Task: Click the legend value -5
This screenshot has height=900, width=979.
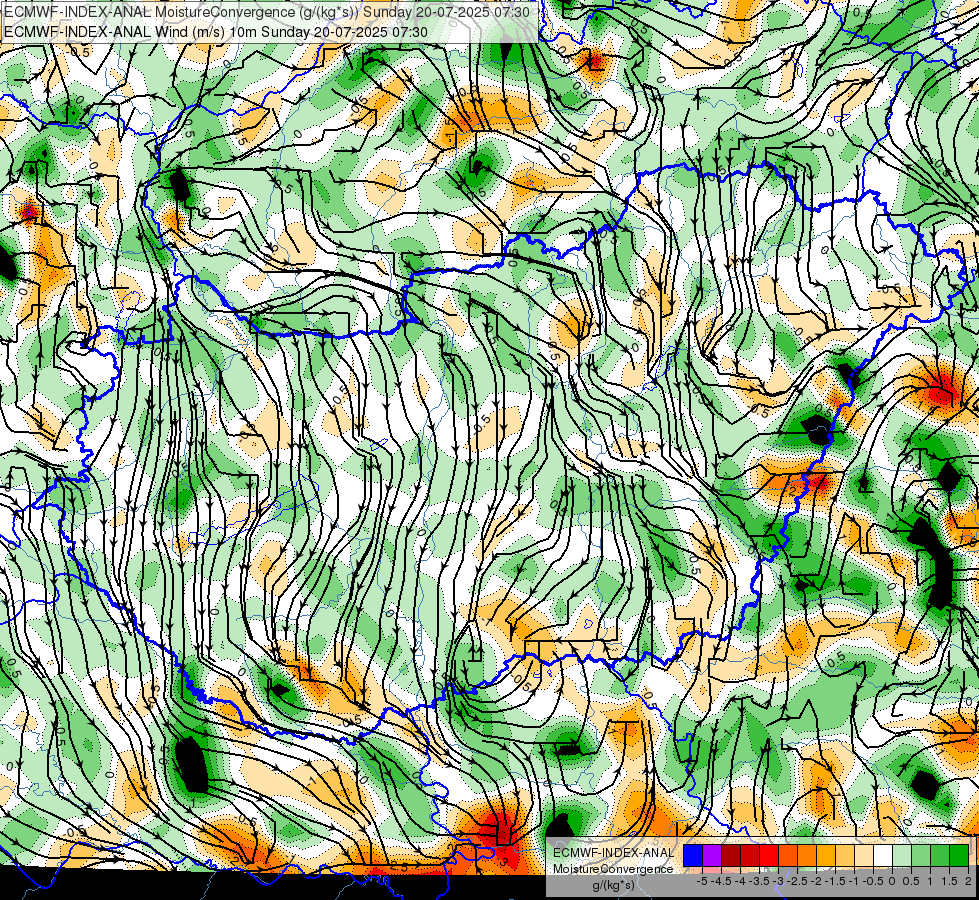Action: coord(702,881)
